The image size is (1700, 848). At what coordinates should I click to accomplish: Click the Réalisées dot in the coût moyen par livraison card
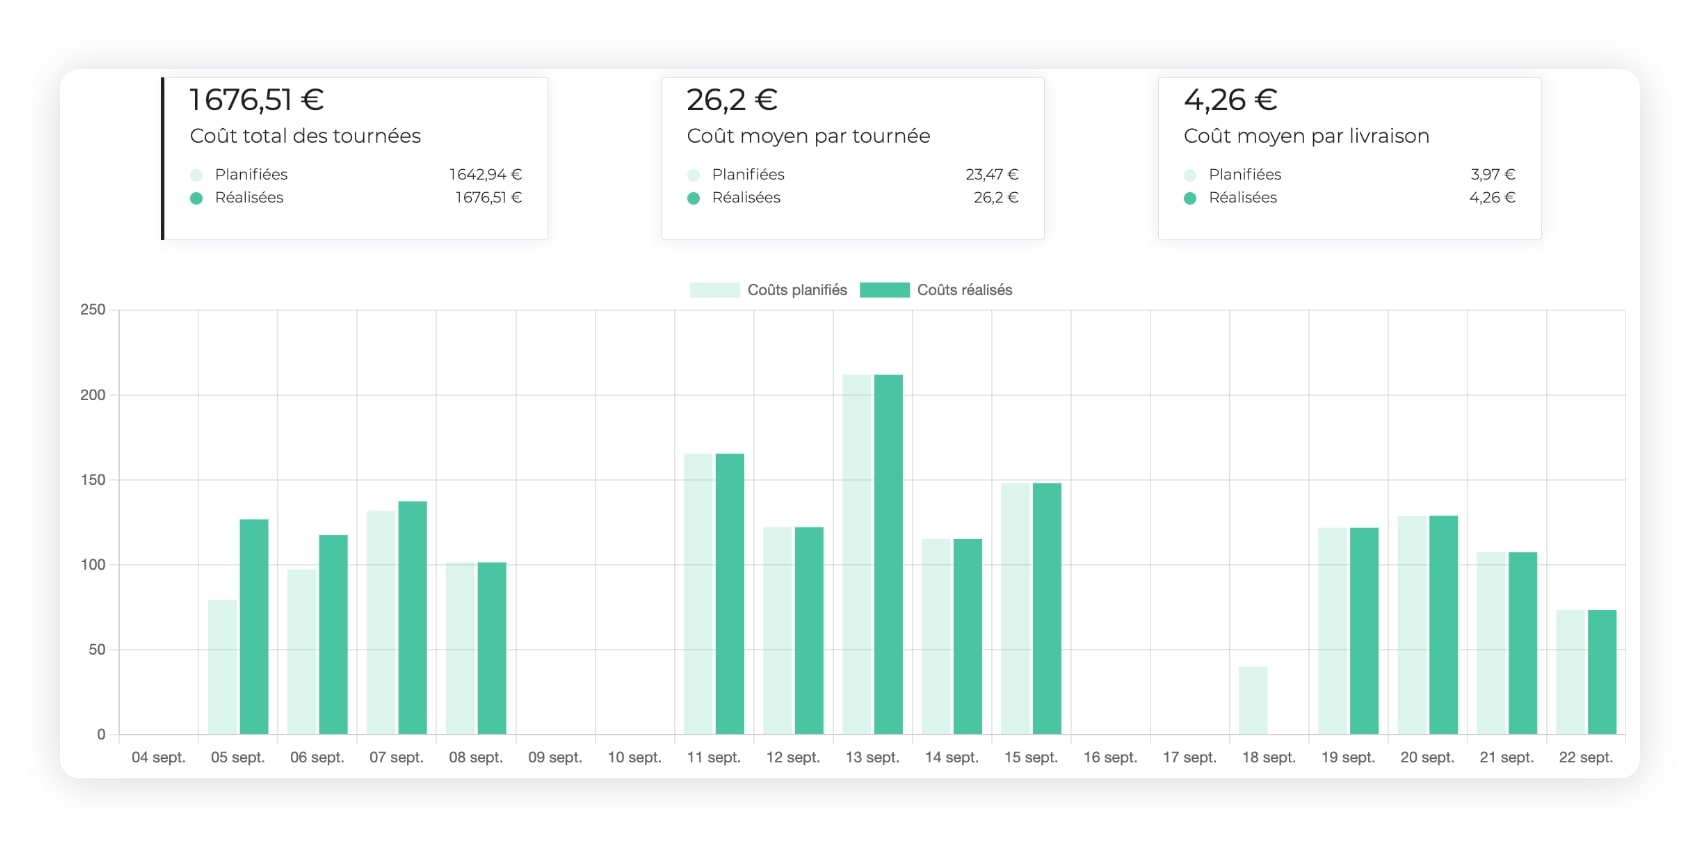(x=1190, y=198)
